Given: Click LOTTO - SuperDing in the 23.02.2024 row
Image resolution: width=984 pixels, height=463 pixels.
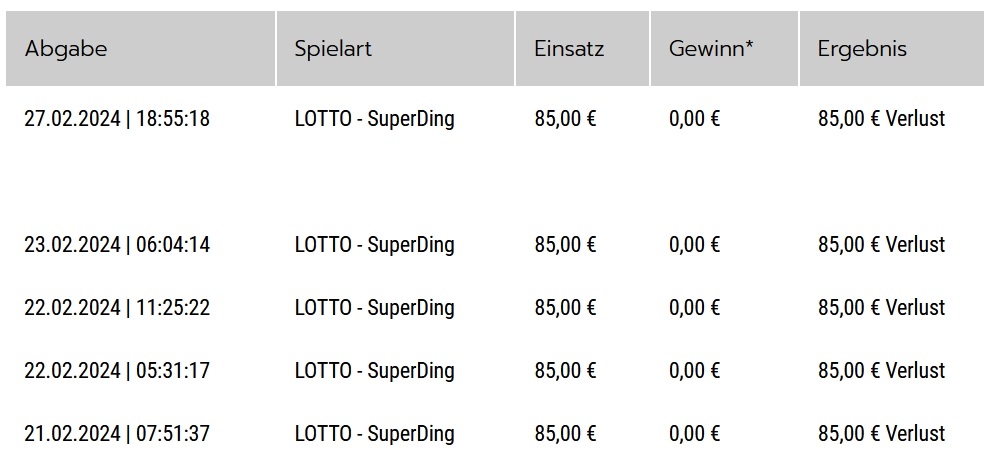Looking at the screenshot, I should [x=375, y=245].
